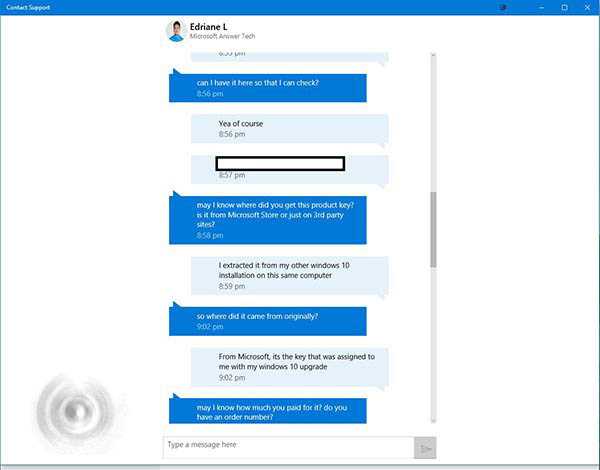Viewport: 600px width, 470px height.
Task: Click the '8:57 pm' timestamp
Action: 232,175
